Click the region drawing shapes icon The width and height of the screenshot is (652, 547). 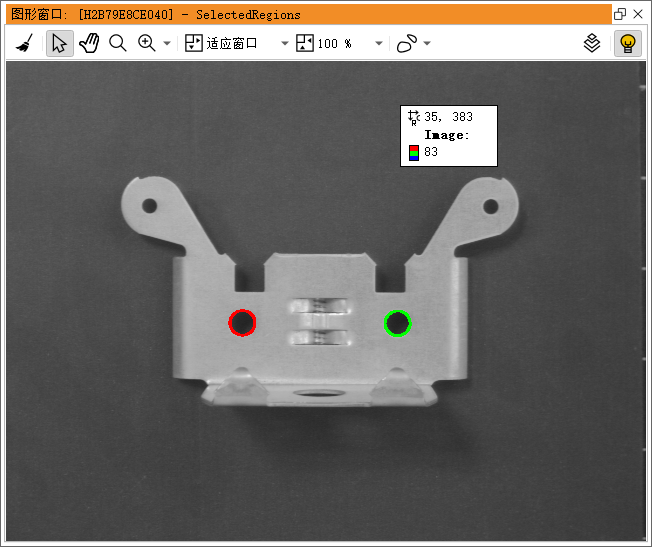point(407,43)
